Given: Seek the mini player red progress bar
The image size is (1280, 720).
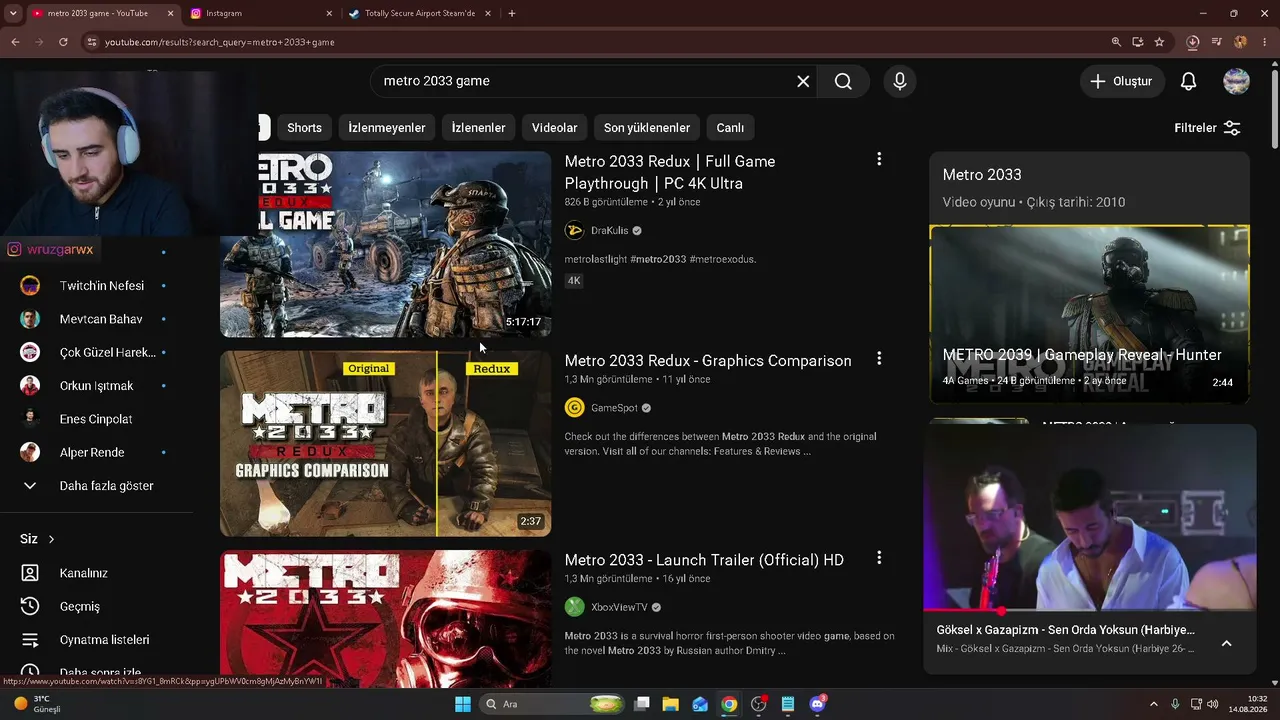Looking at the screenshot, I should click(1089, 610).
